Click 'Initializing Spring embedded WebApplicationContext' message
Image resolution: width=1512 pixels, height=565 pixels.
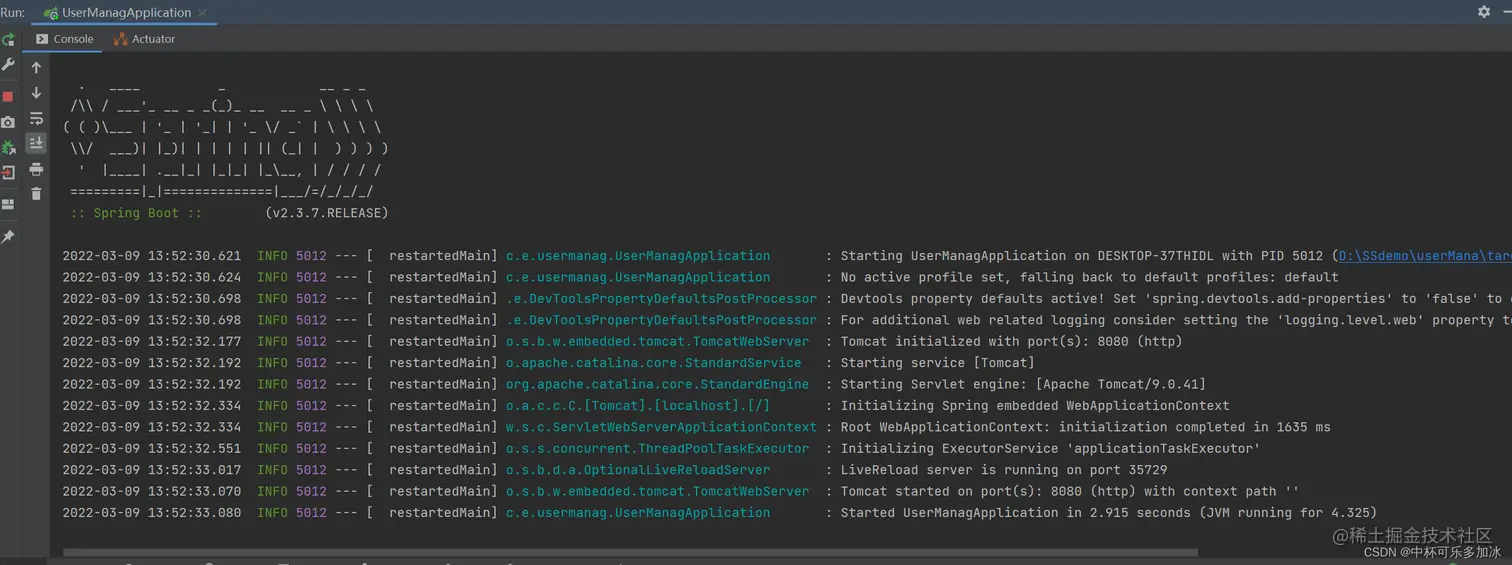(1035, 406)
